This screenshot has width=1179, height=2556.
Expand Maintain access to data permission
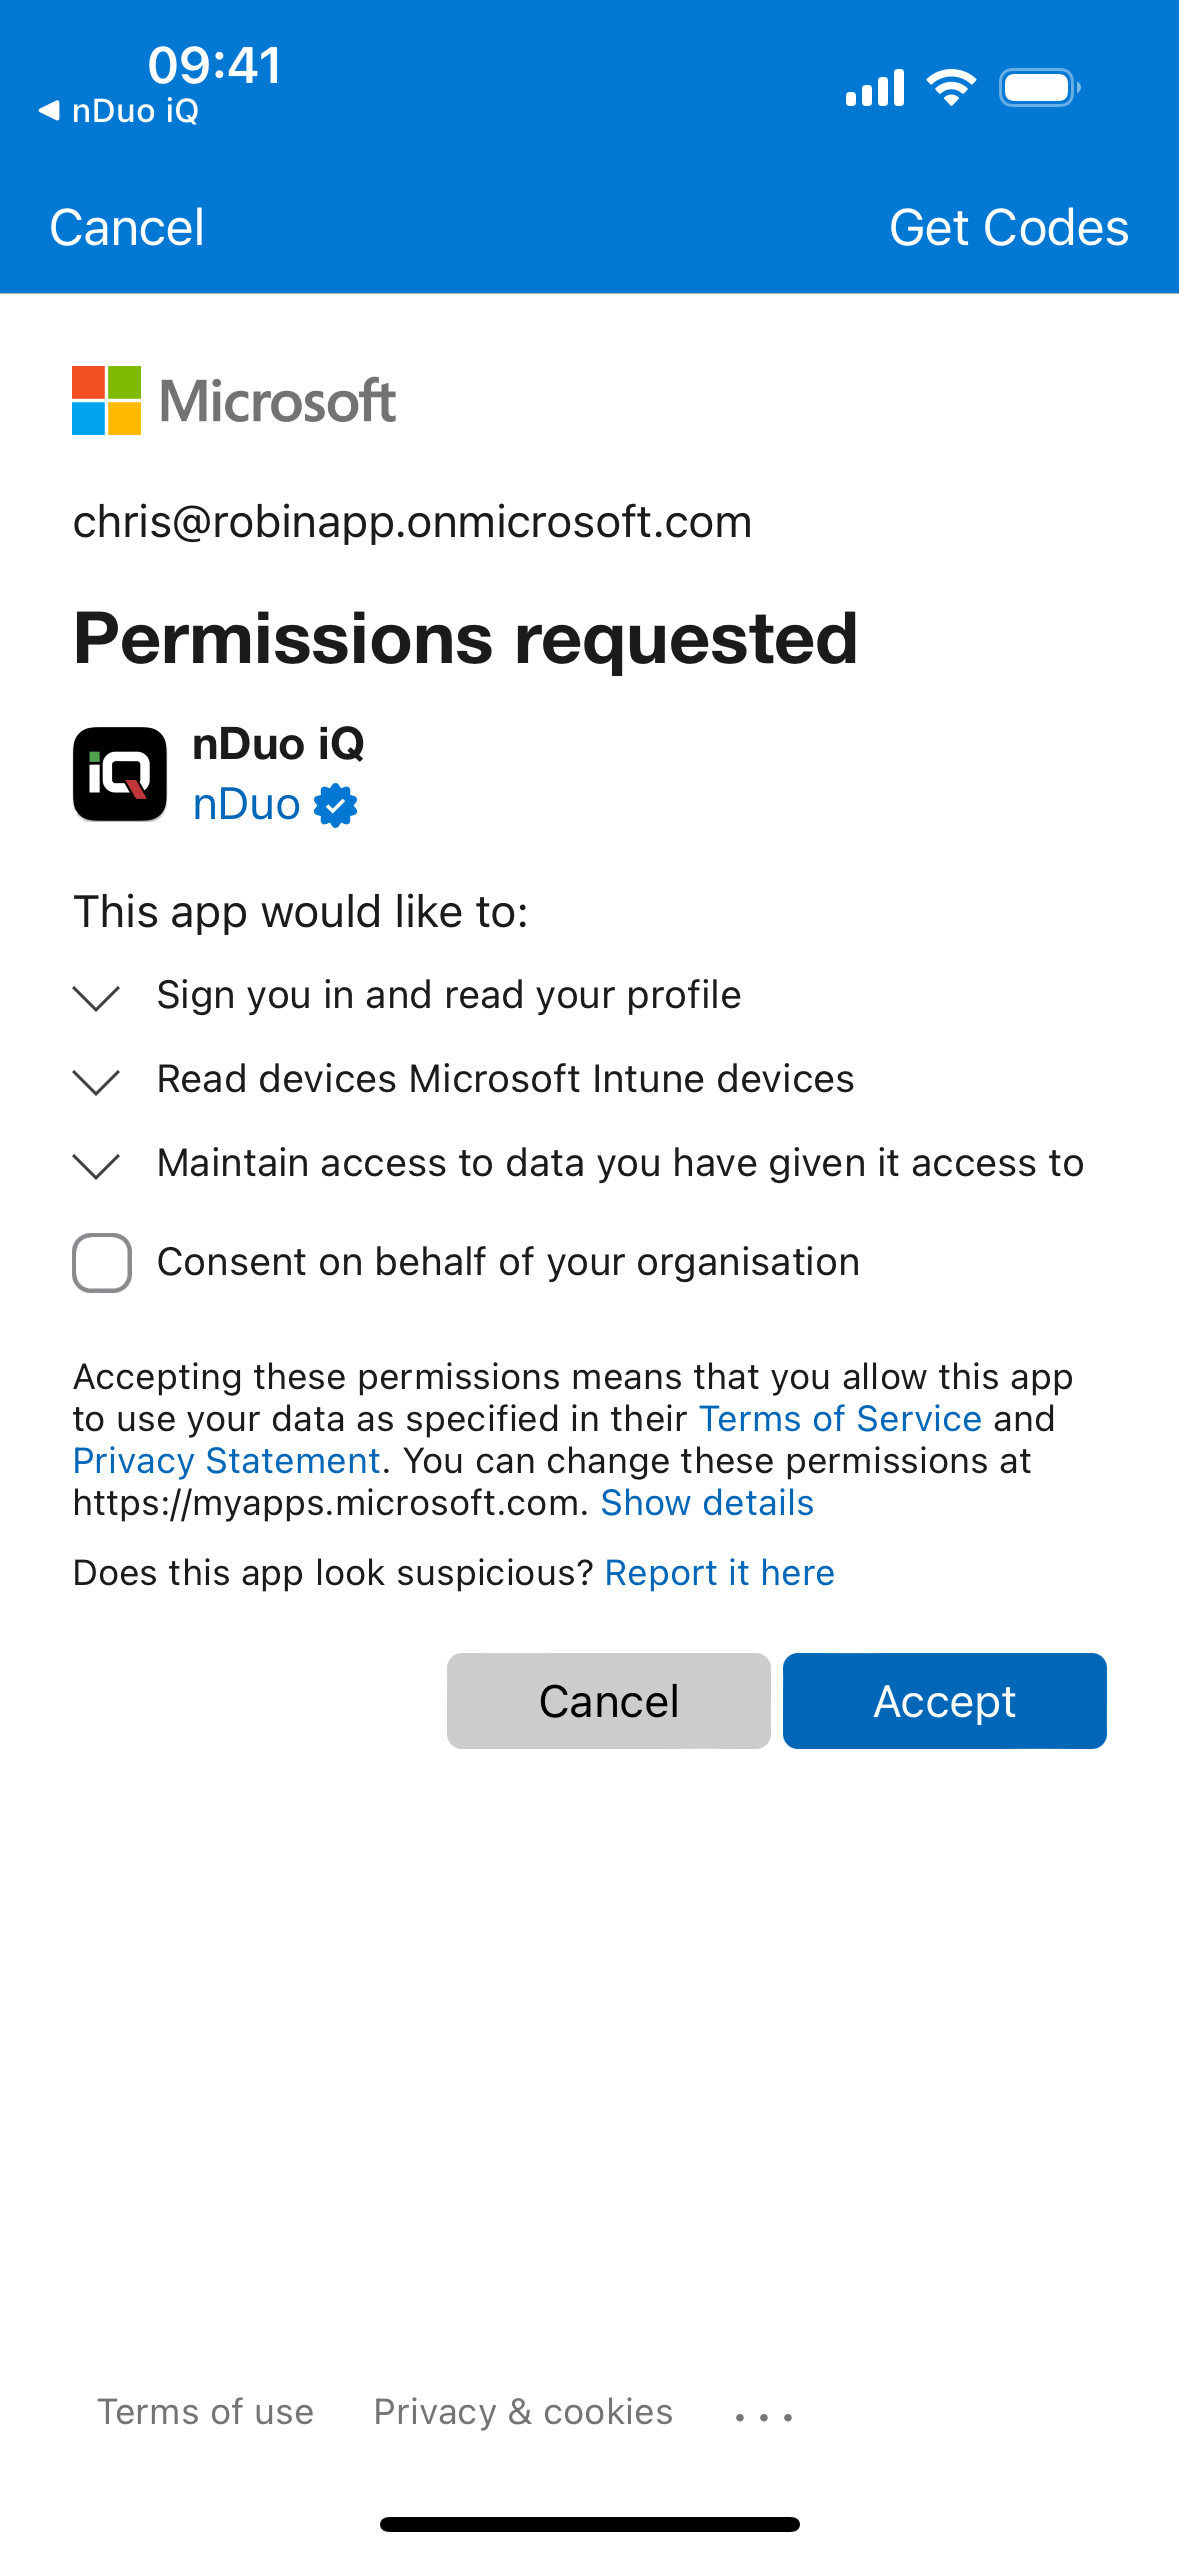(x=97, y=1165)
